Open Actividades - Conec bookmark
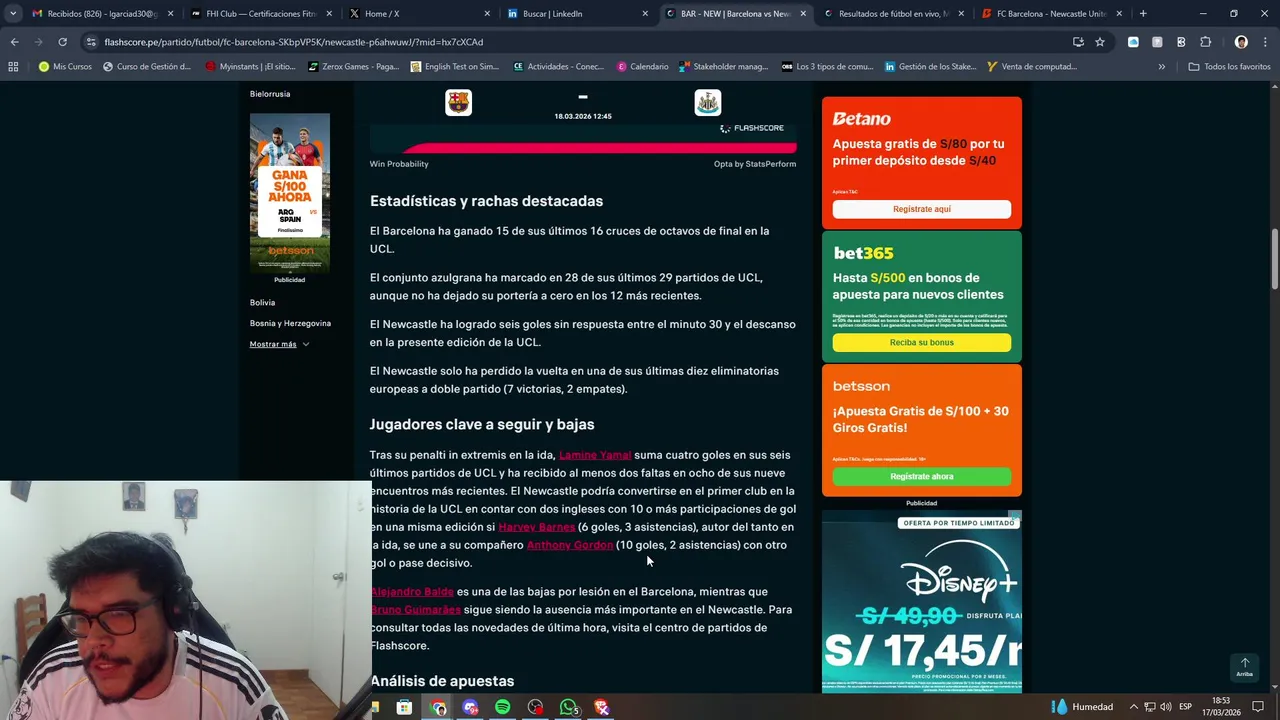The height and width of the screenshot is (720, 1280). click(558, 67)
